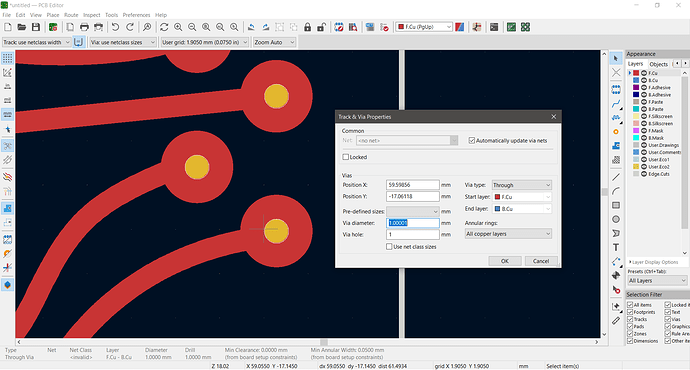Toggle Footprints in Selection Filter
Image resolution: width=690 pixels, height=370 pixels.
click(x=630, y=312)
